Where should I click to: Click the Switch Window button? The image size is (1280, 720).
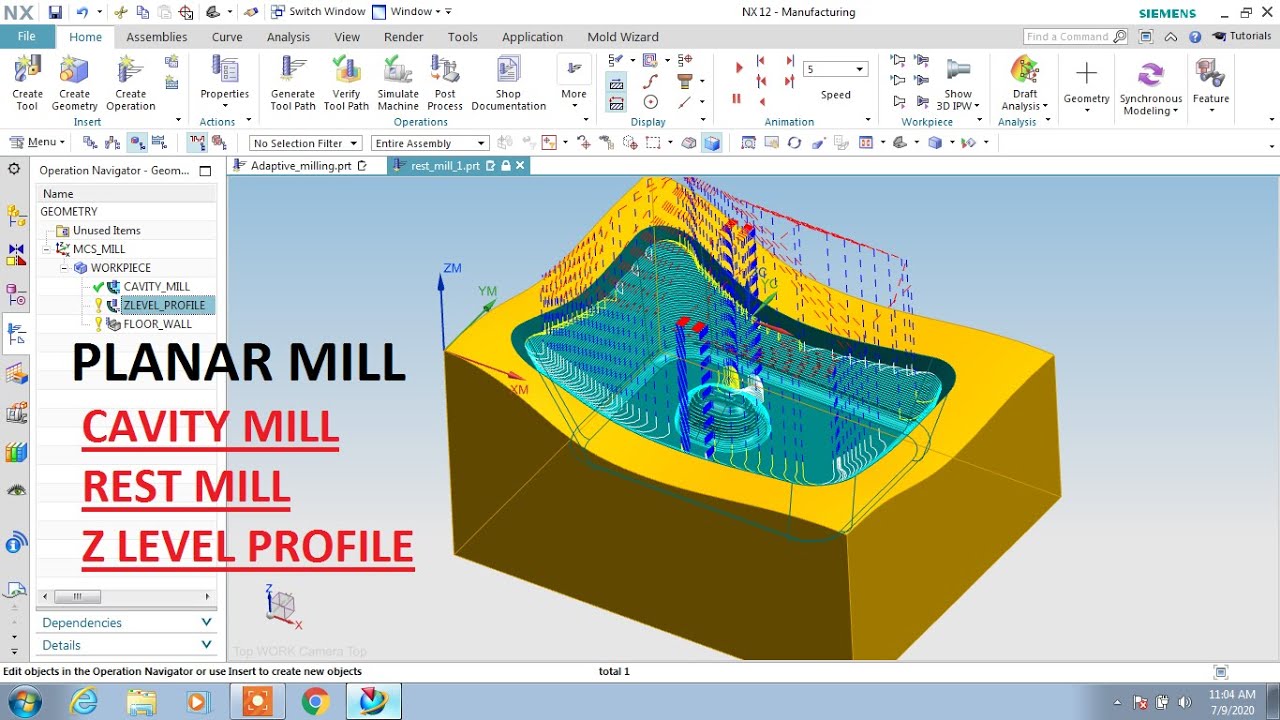coord(317,12)
